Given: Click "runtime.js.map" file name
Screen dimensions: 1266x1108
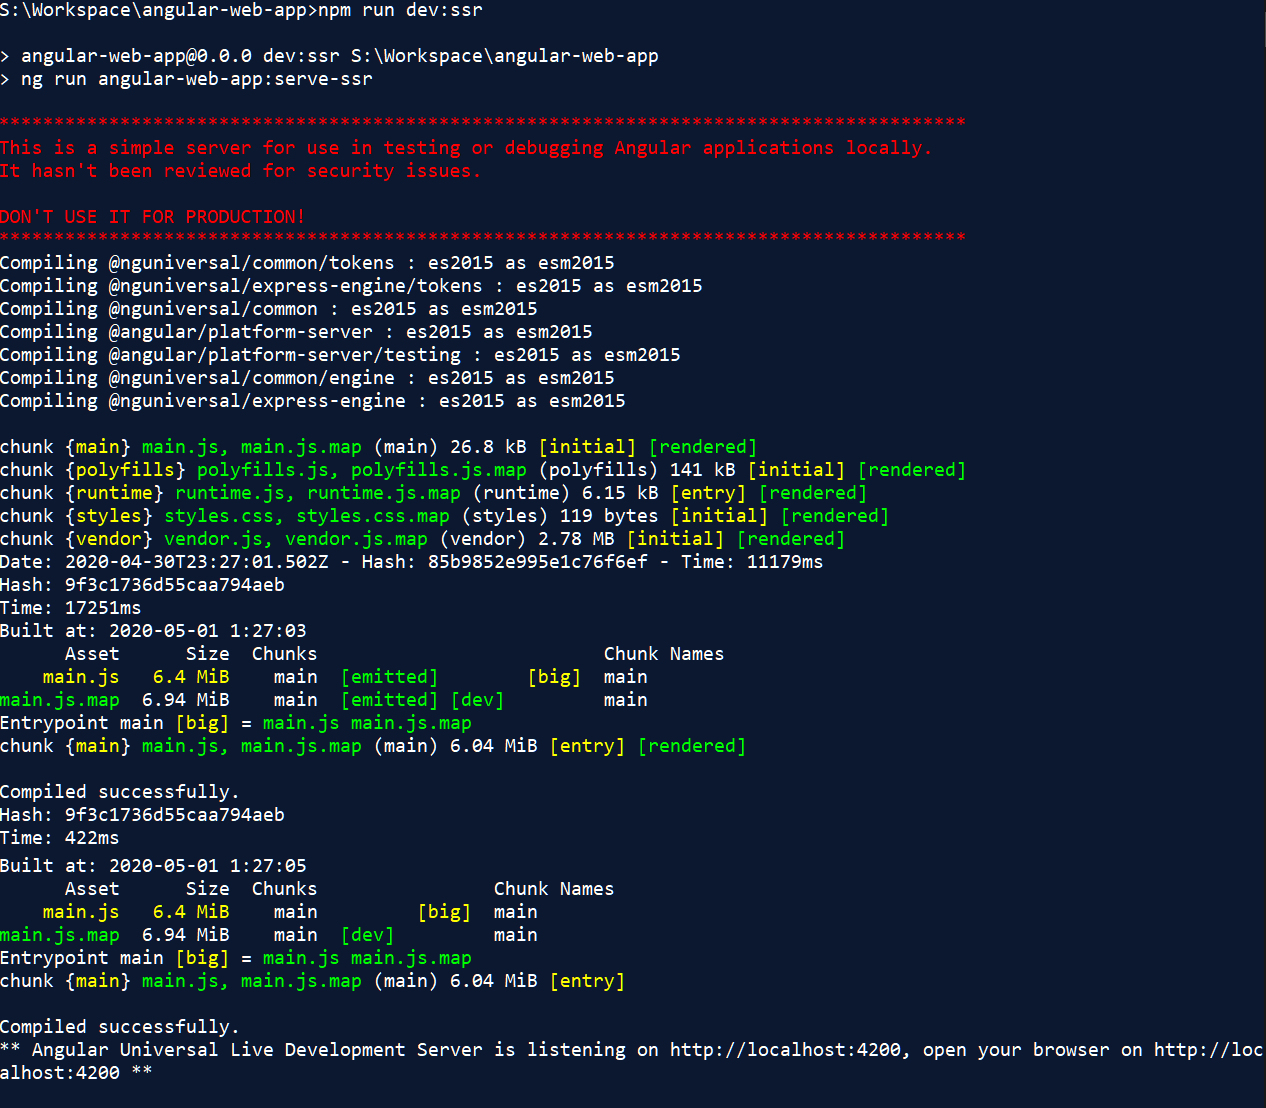Looking at the screenshot, I should point(384,493).
